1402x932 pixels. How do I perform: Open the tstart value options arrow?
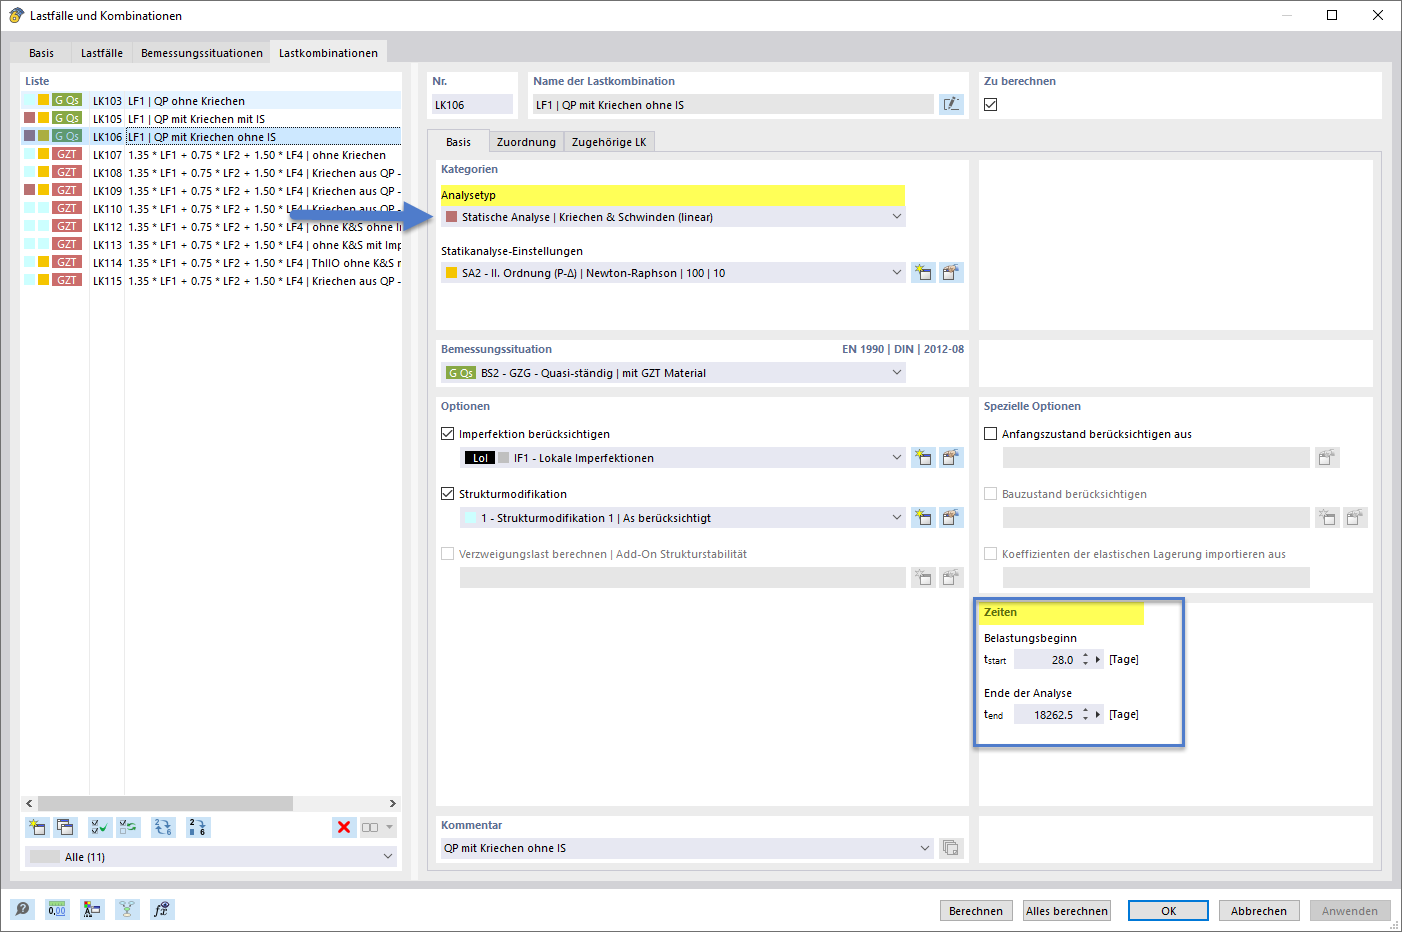[x=1098, y=659]
